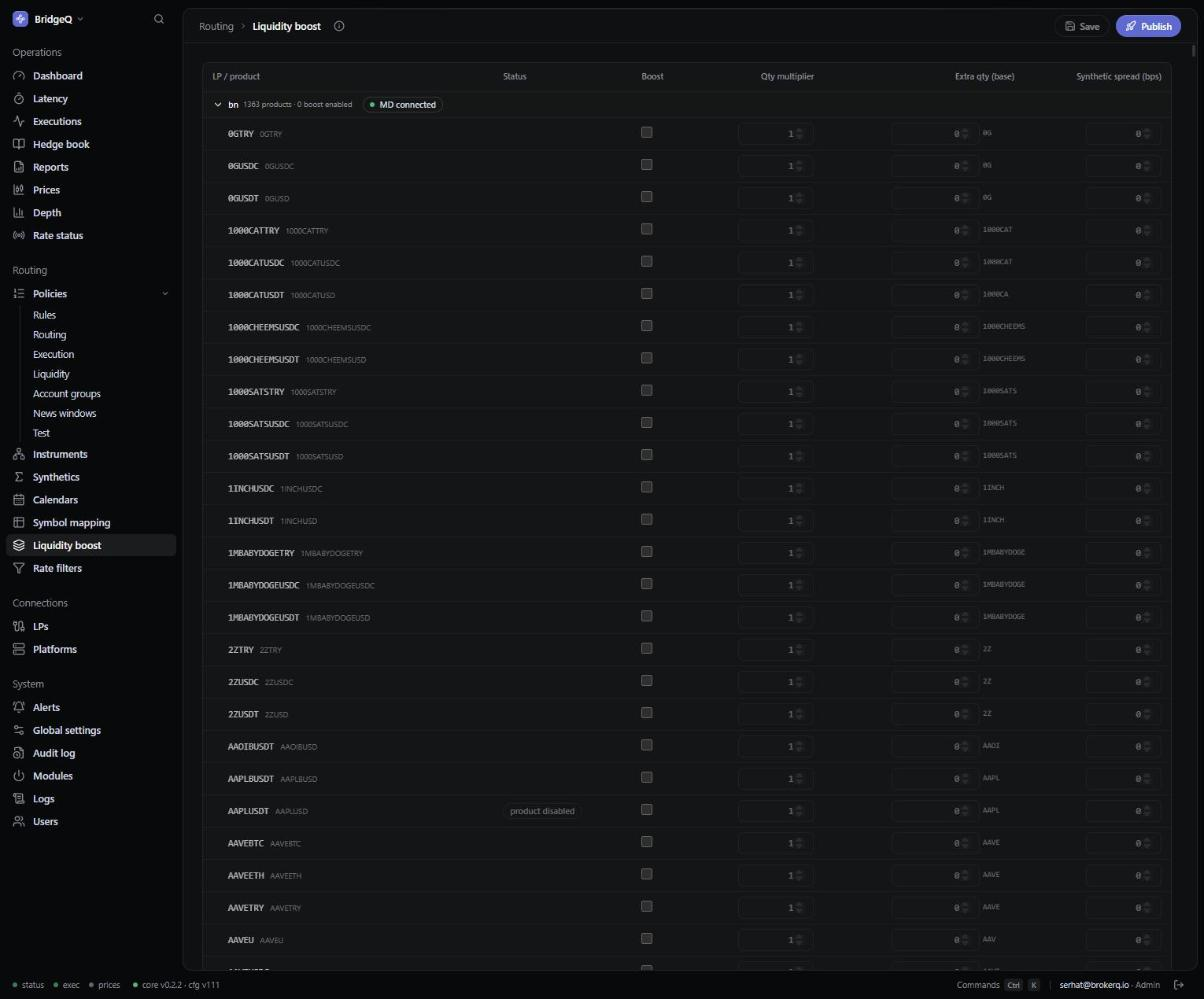
Task: Click the Publish button
Action: click(x=1148, y=26)
